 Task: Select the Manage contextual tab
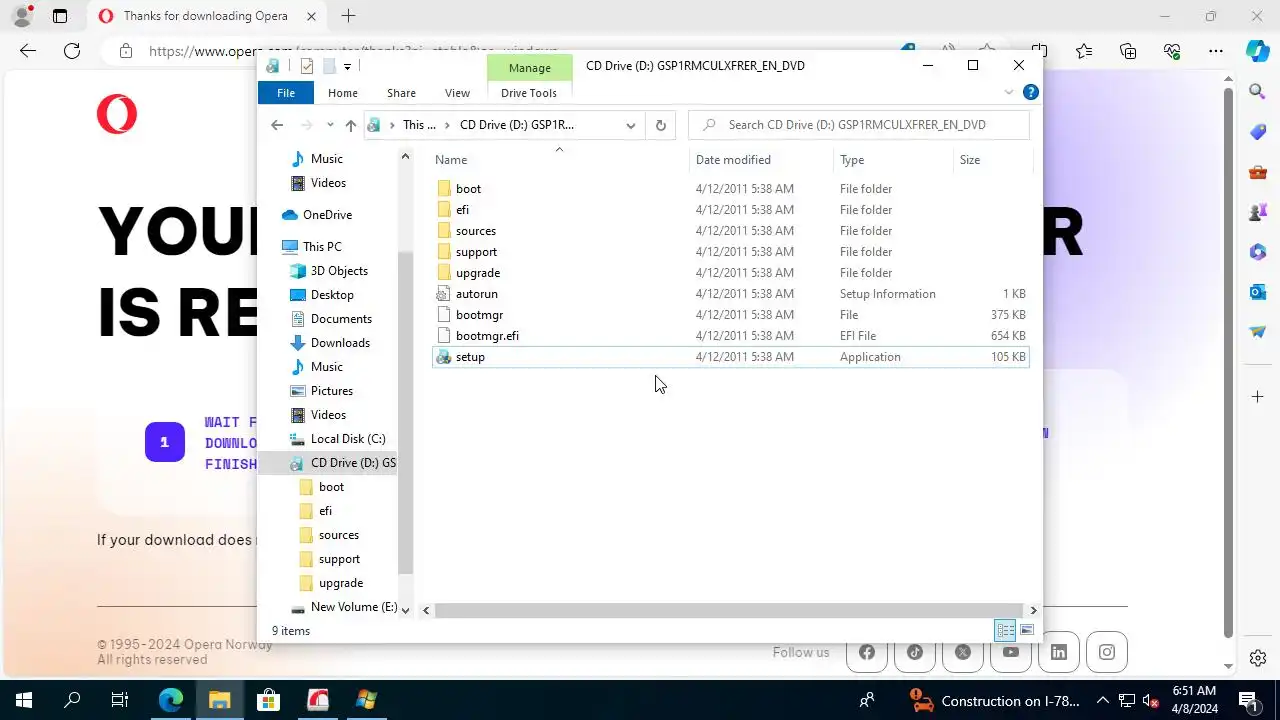[x=529, y=67]
